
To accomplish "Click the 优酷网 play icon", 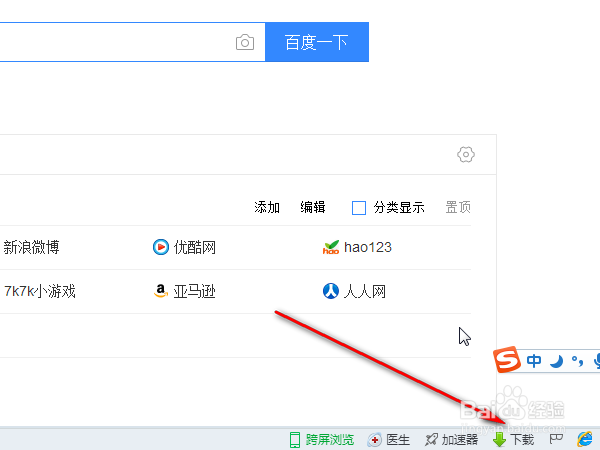I will pyautogui.click(x=161, y=247).
